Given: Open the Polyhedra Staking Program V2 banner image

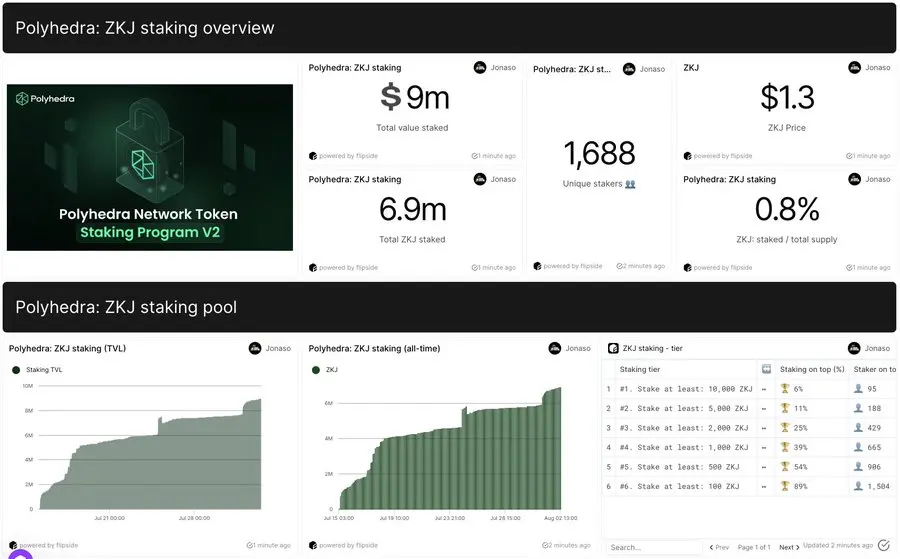Looking at the screenshot, I should [150, 167].
